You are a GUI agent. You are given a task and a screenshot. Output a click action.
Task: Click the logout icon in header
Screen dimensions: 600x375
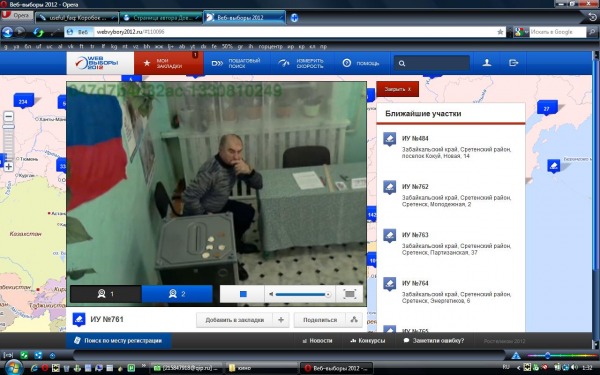point(514,63)
